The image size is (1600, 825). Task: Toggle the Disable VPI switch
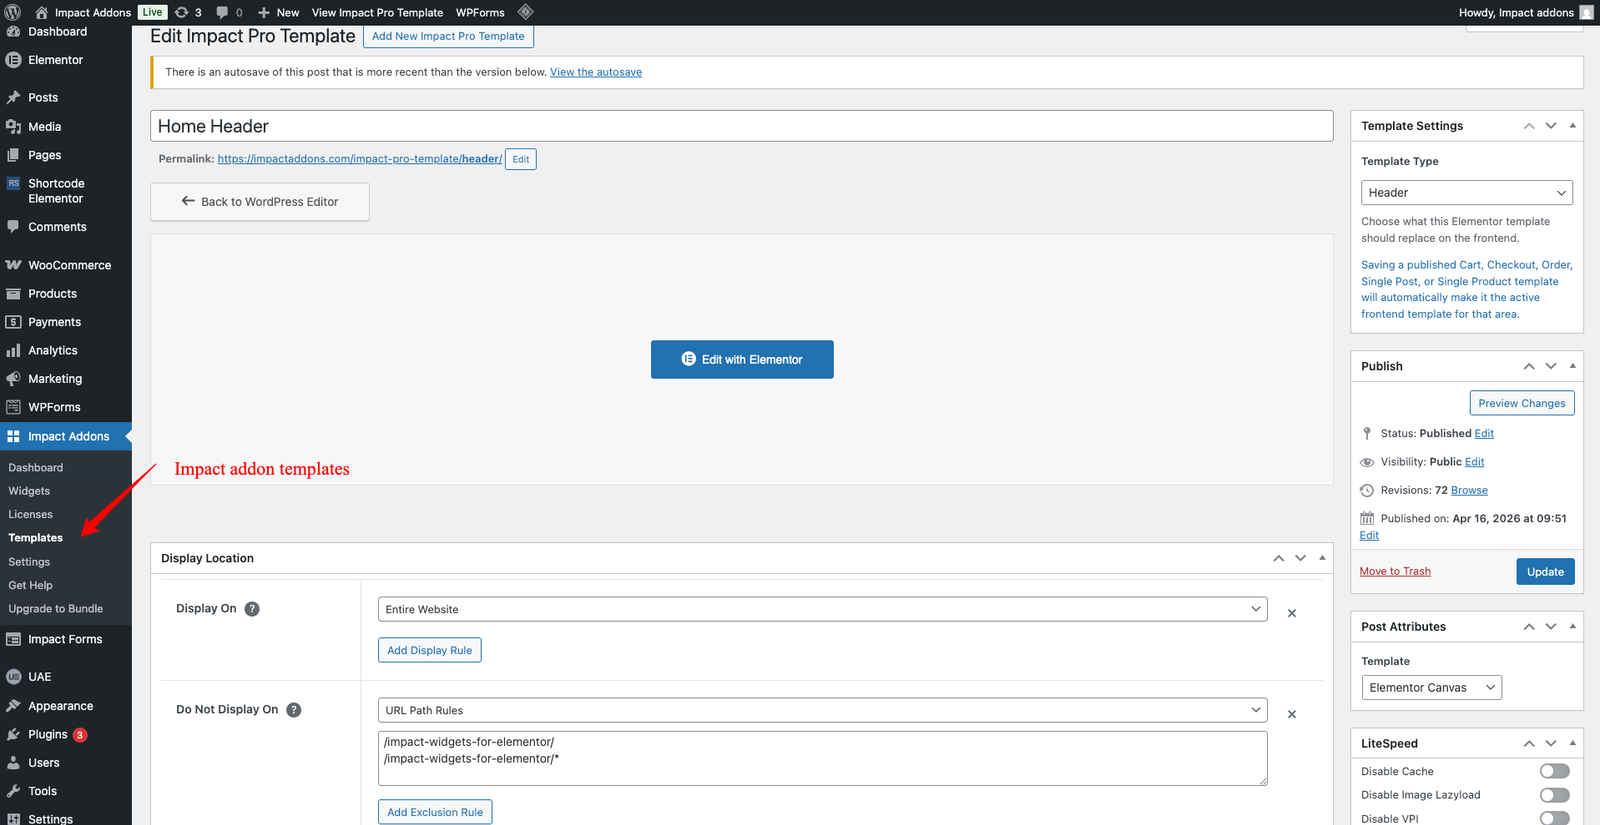1554,818
